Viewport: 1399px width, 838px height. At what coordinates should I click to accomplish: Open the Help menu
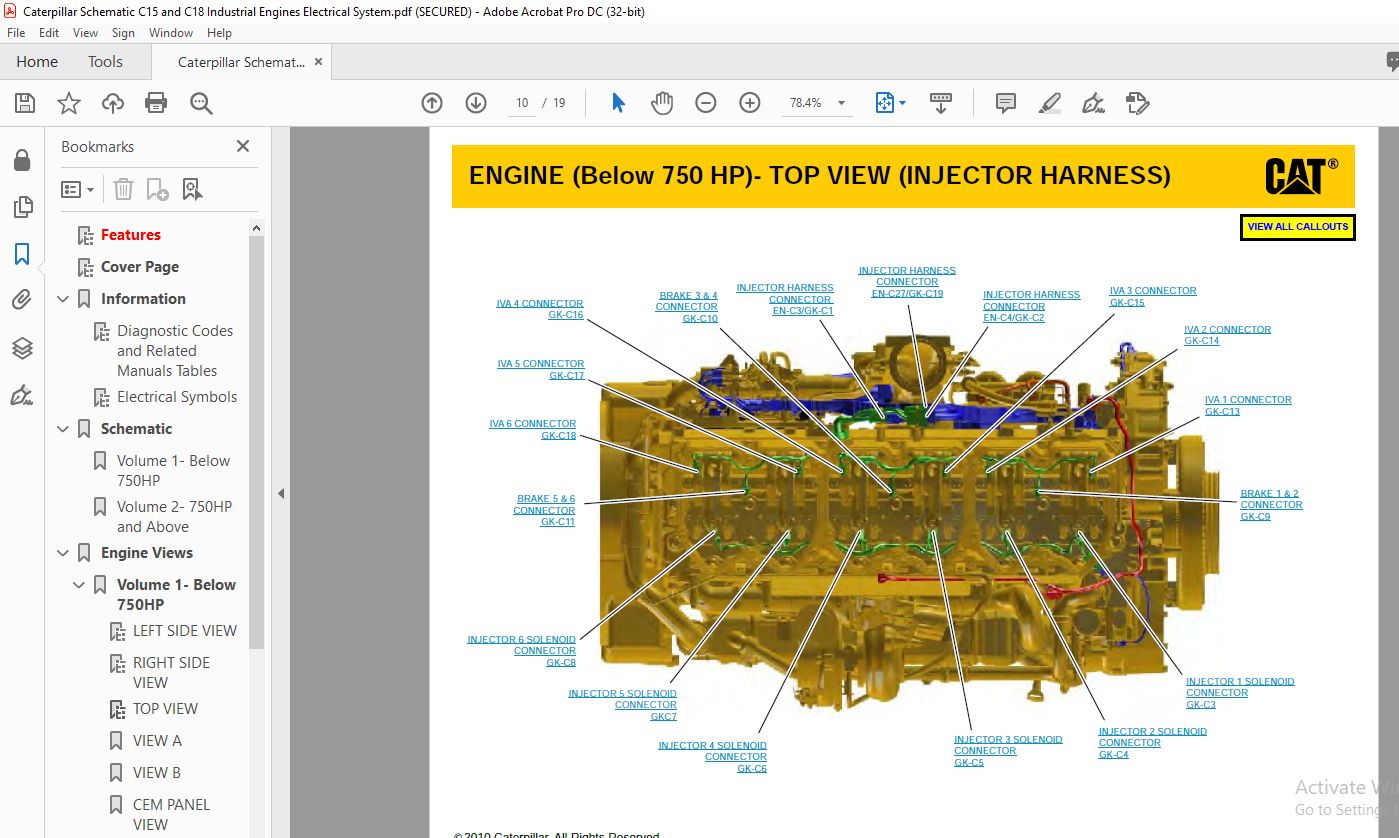point(219,33)
